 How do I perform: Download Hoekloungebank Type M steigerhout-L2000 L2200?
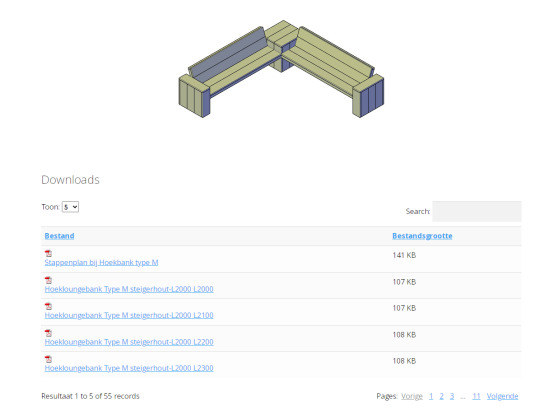(129, 342)
